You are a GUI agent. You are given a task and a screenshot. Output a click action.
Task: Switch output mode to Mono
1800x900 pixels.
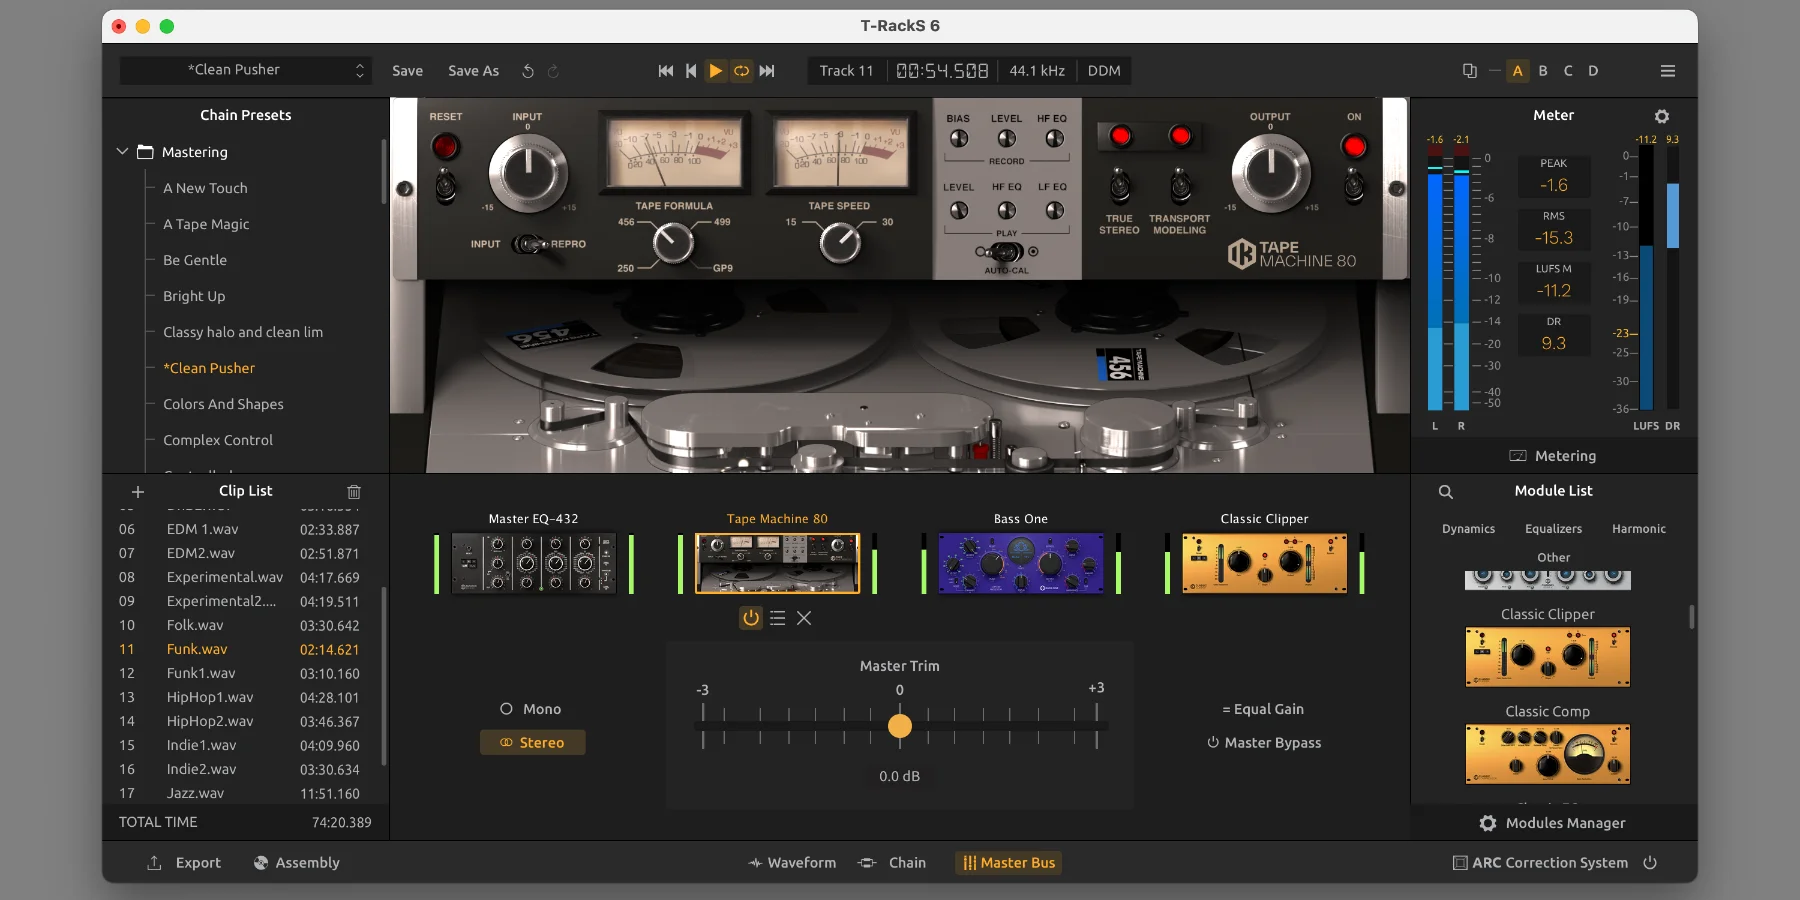click(531, 709)
